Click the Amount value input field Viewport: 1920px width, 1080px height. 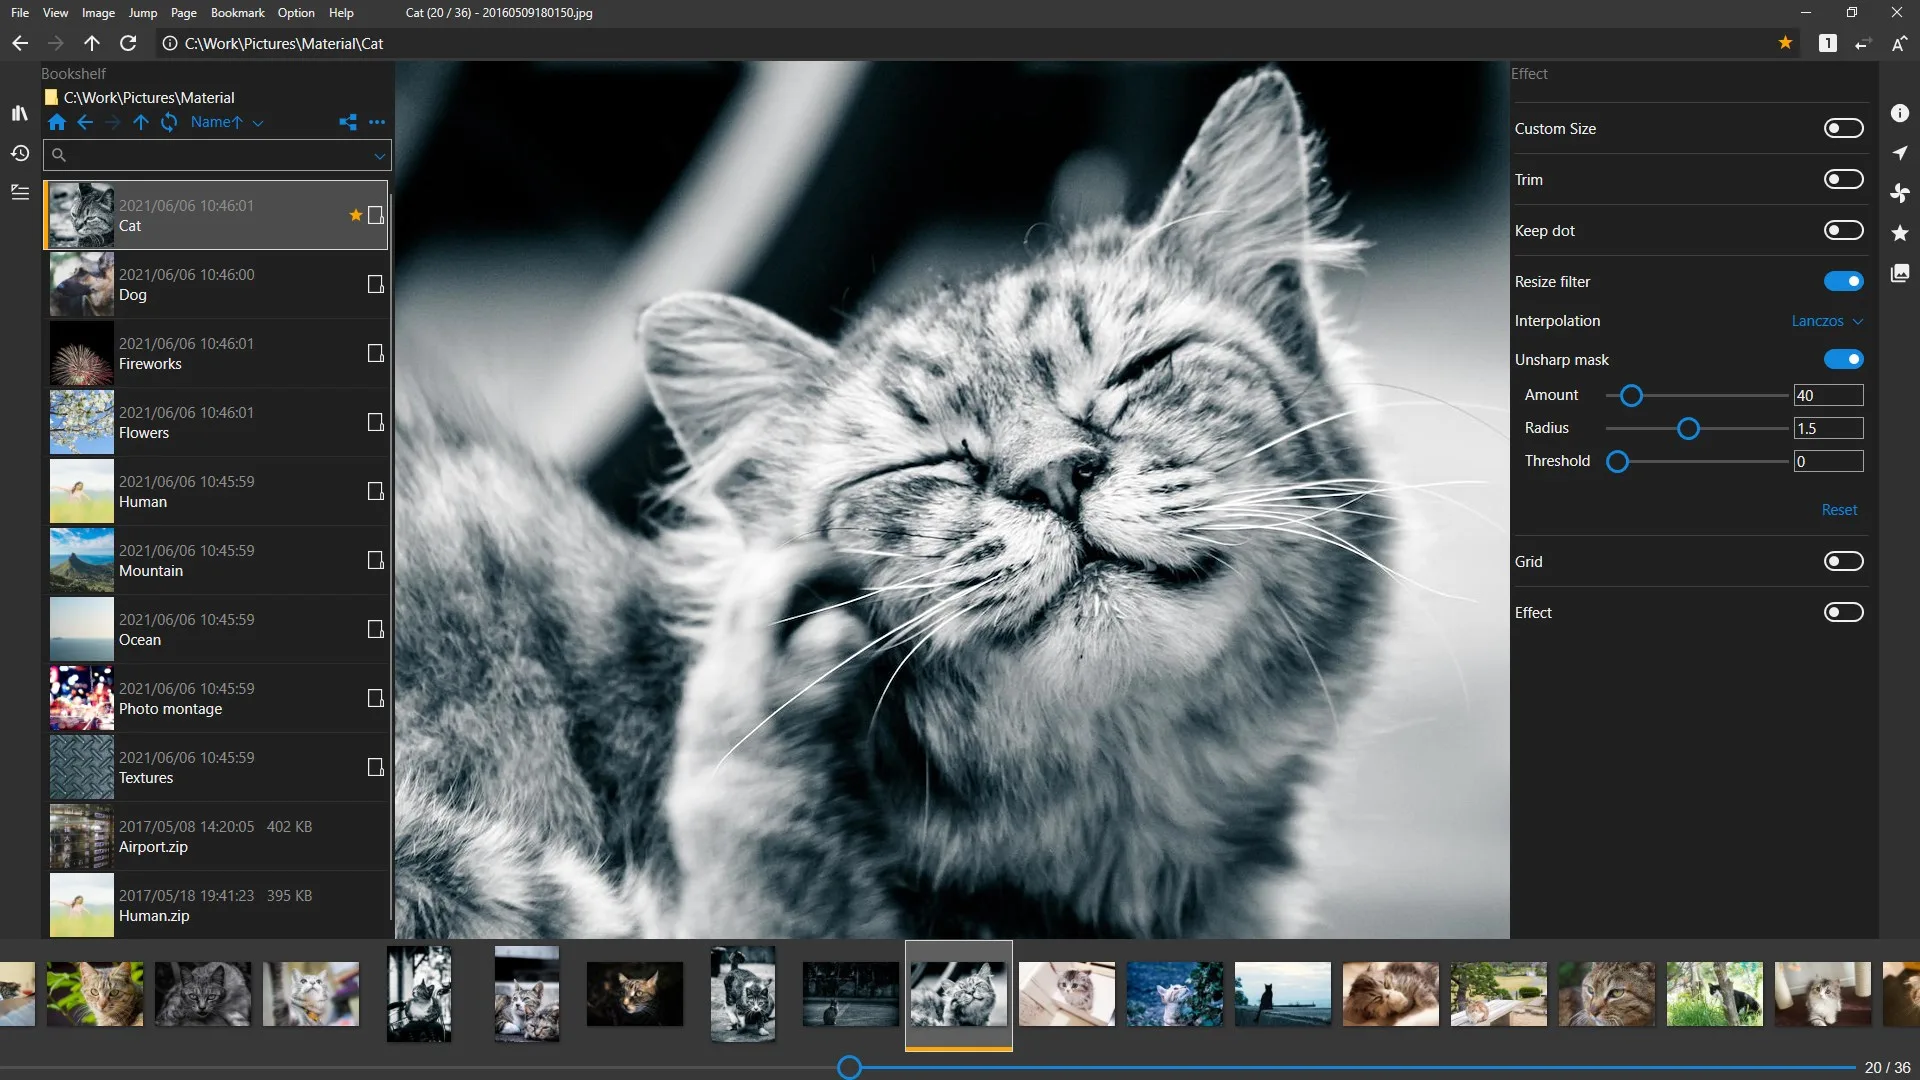click(1828, 395)
